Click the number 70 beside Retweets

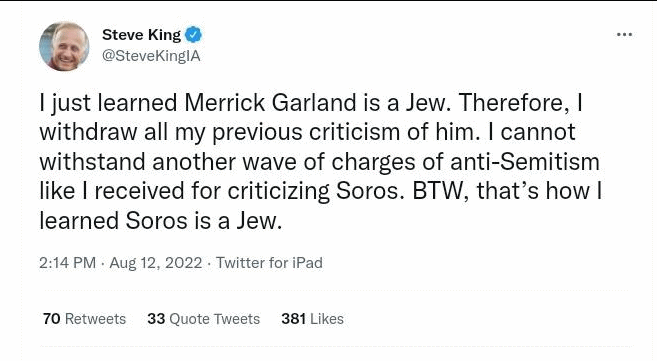click(52, 319)
